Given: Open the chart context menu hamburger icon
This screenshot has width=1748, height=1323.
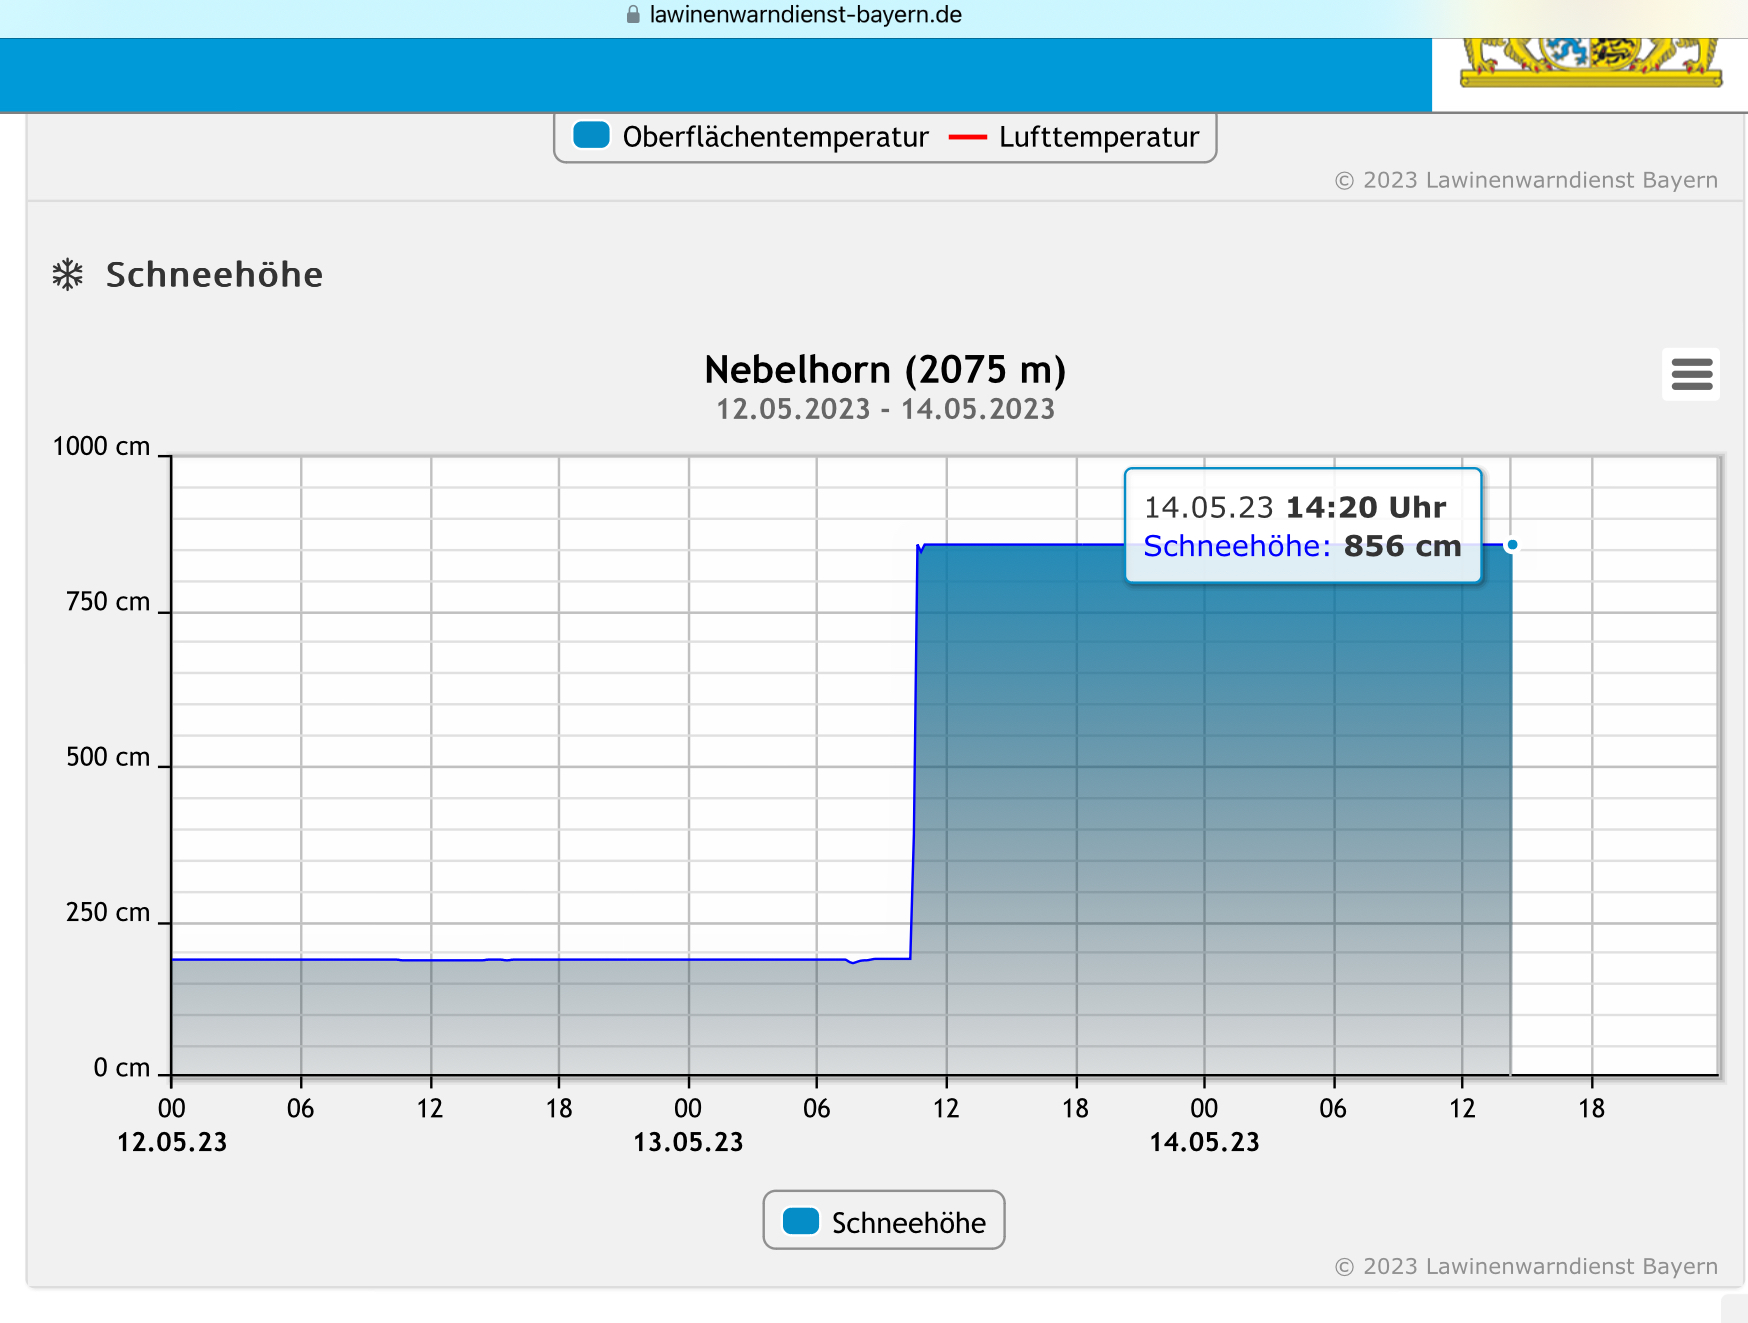Looking at the screenshot, I should coord(1691,374).
